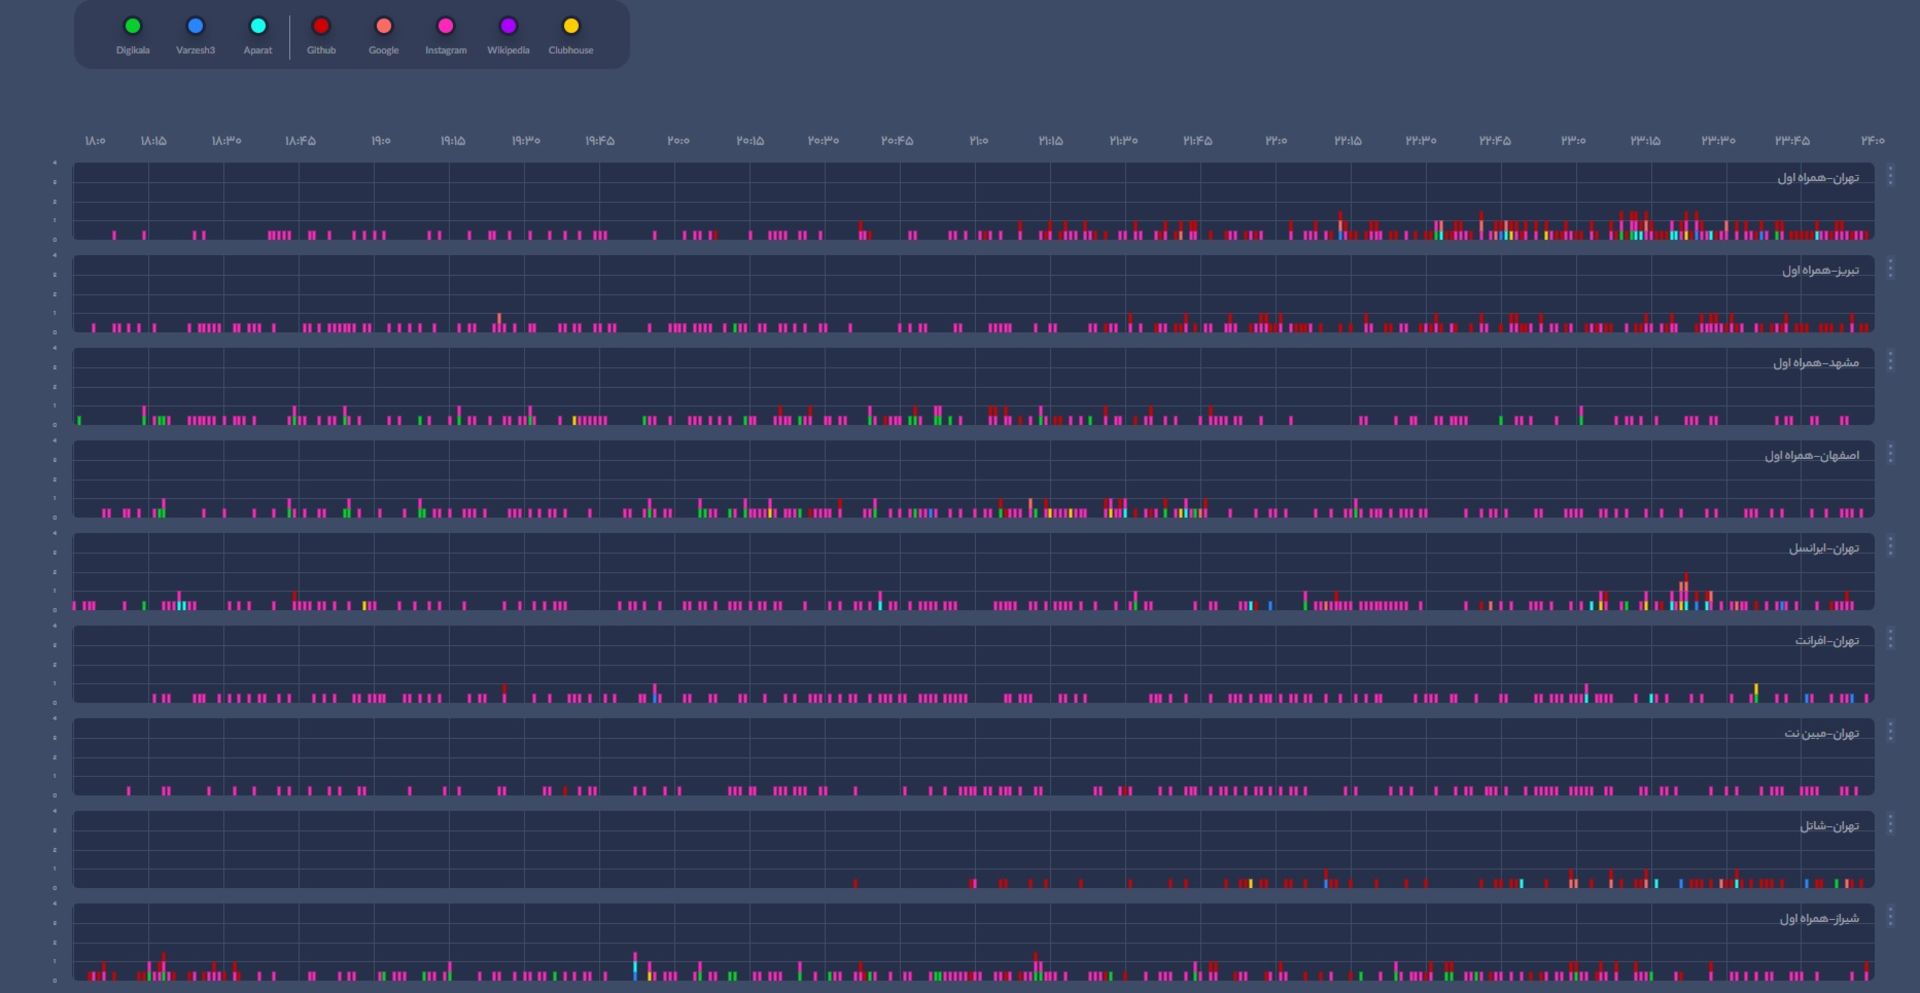The height and width of the screenshot is (993, 1920).
Task: Toggle the Varzesh3 blue legend dot
Action: tap(195, 27)
